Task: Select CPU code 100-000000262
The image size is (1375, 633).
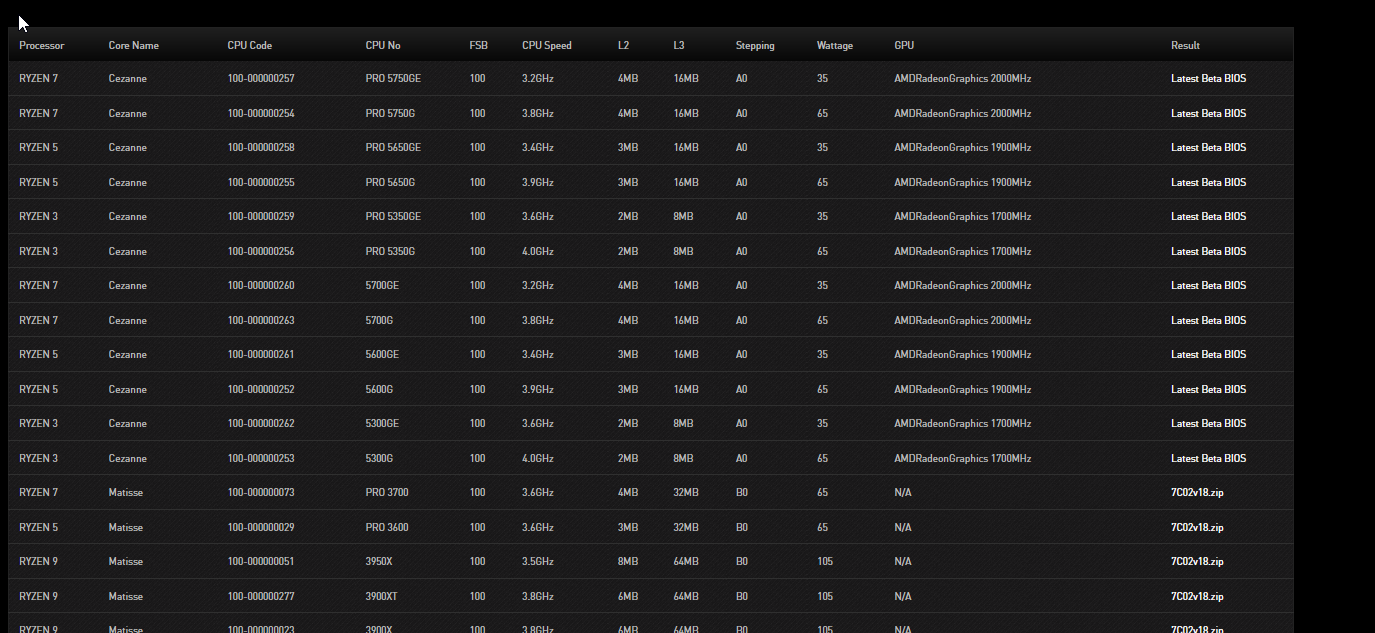Action: (x=261, y=424)
